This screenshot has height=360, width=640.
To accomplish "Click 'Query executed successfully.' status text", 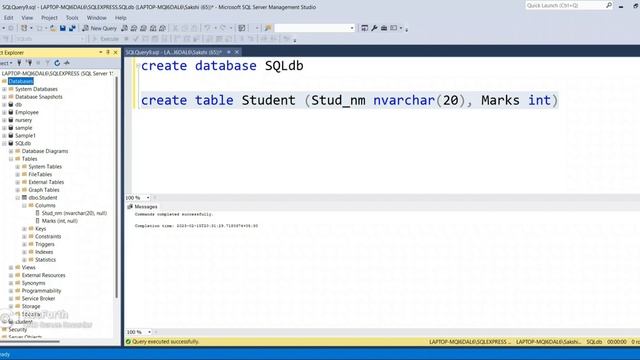I will 165,342.
